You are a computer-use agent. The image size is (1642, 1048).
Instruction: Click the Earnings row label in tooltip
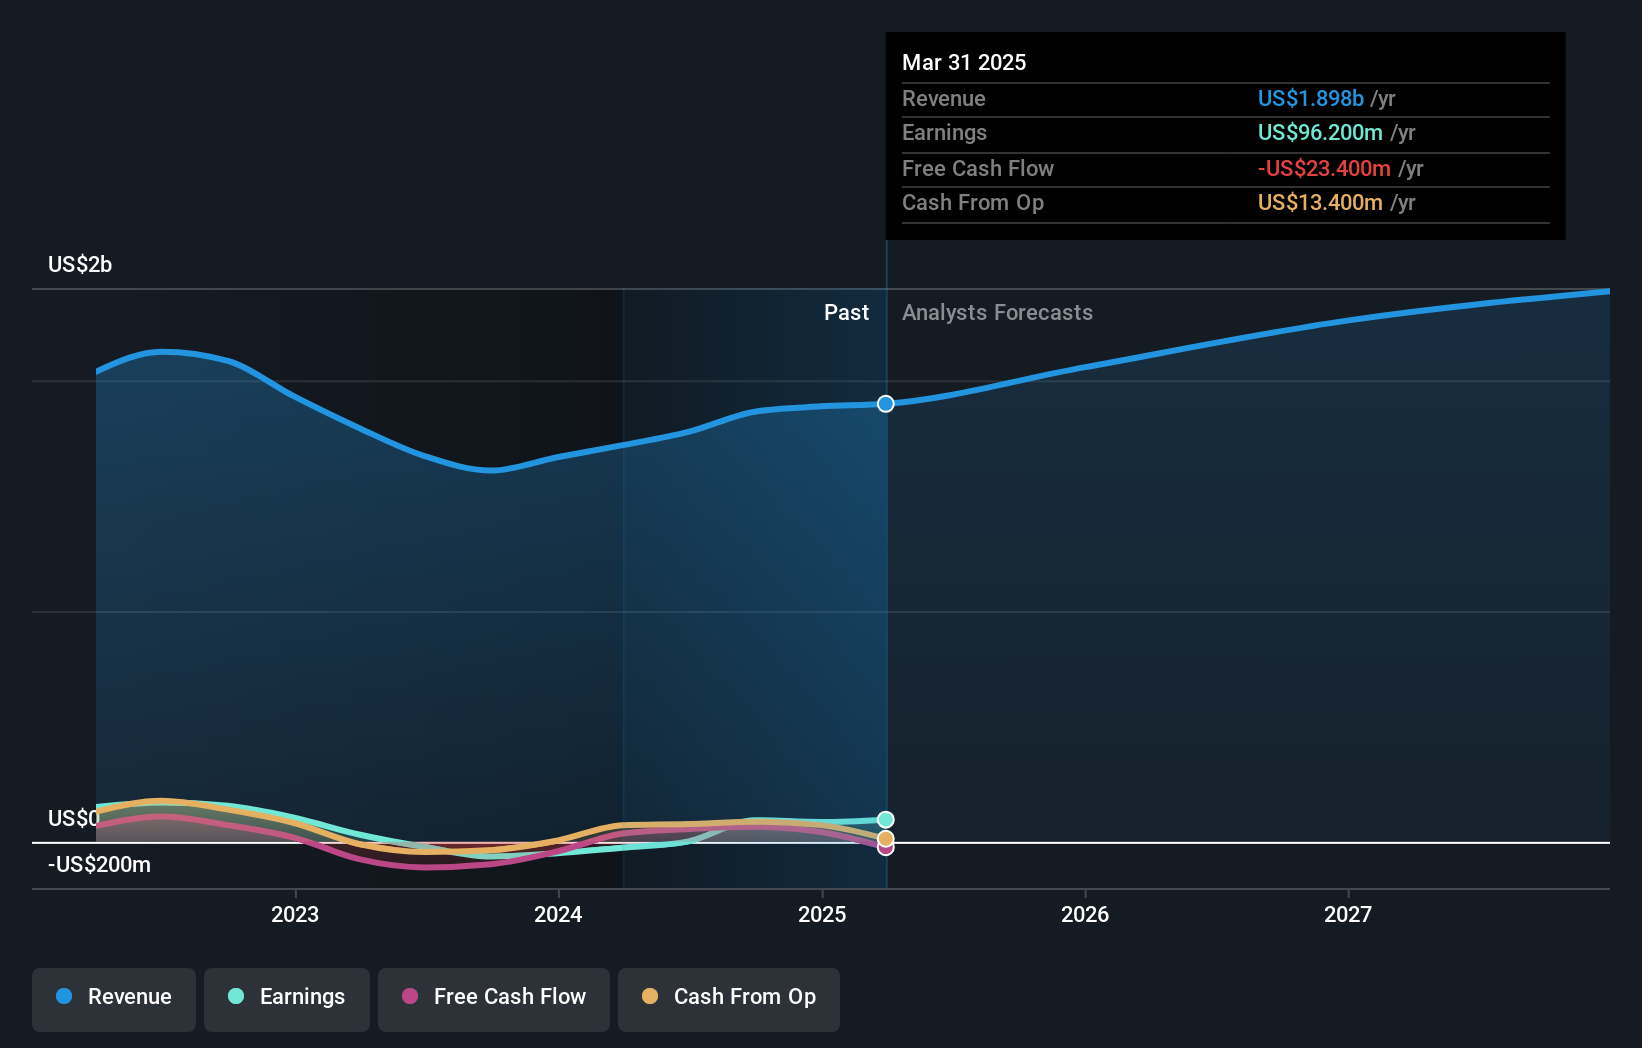(944, 132)
